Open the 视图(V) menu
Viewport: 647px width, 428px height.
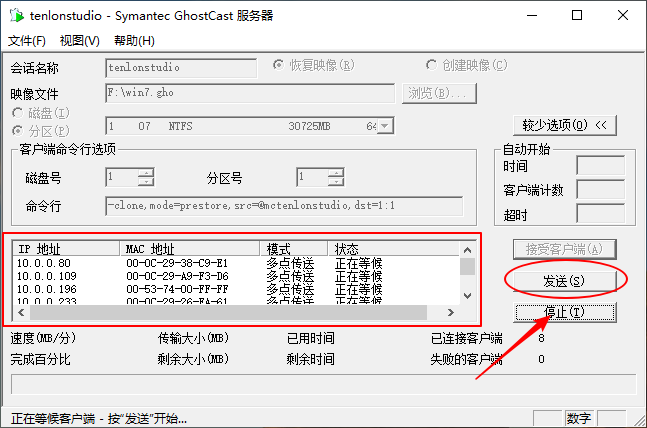coord(80,41)
